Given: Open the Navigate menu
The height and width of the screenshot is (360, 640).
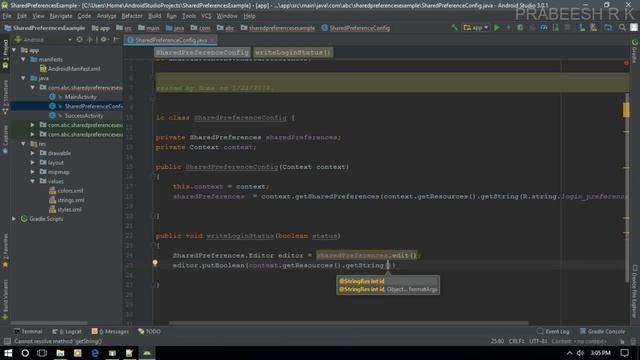Looking at the screenshot, I should 61,16.
